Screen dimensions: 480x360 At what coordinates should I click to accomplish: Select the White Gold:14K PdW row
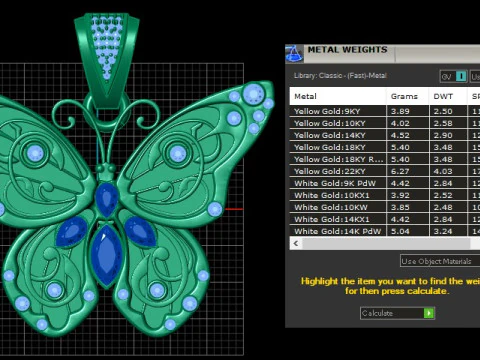385,231
